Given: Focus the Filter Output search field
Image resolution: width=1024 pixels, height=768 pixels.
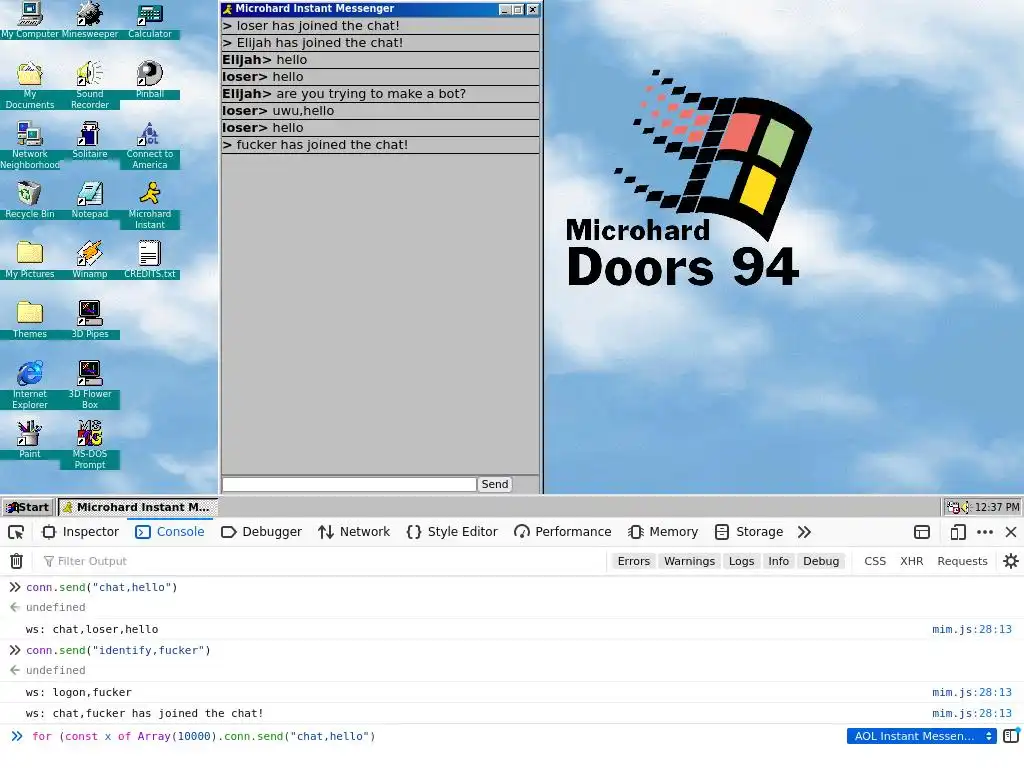Looking at the screenshot, I should (x=325, y=561).
